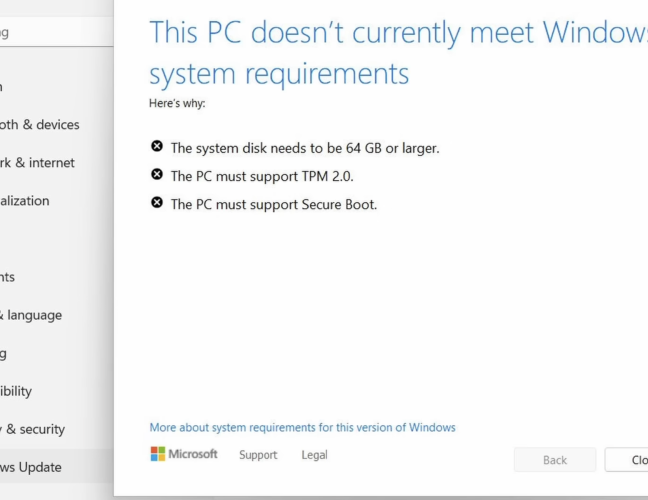648x500 pixels.
Task: Click the Microsoft logo in the footer
Action: [x=184, y=454]
